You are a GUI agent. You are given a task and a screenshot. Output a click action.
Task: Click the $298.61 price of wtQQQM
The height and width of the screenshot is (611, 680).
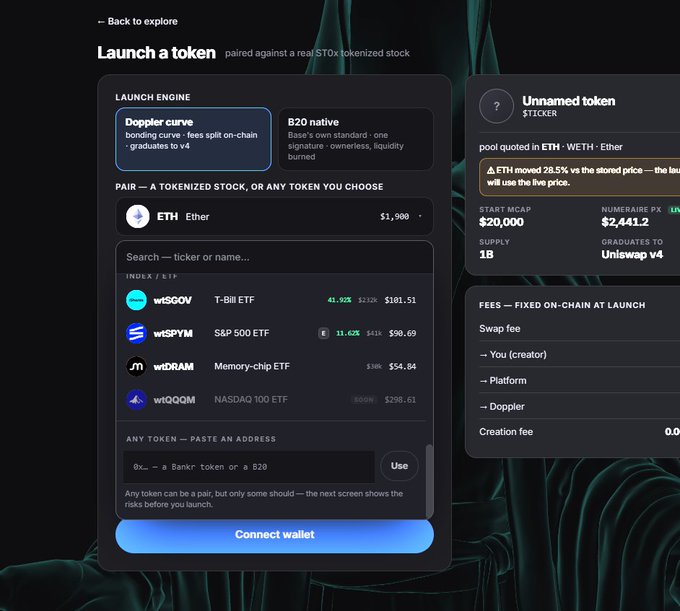(400, 399)
